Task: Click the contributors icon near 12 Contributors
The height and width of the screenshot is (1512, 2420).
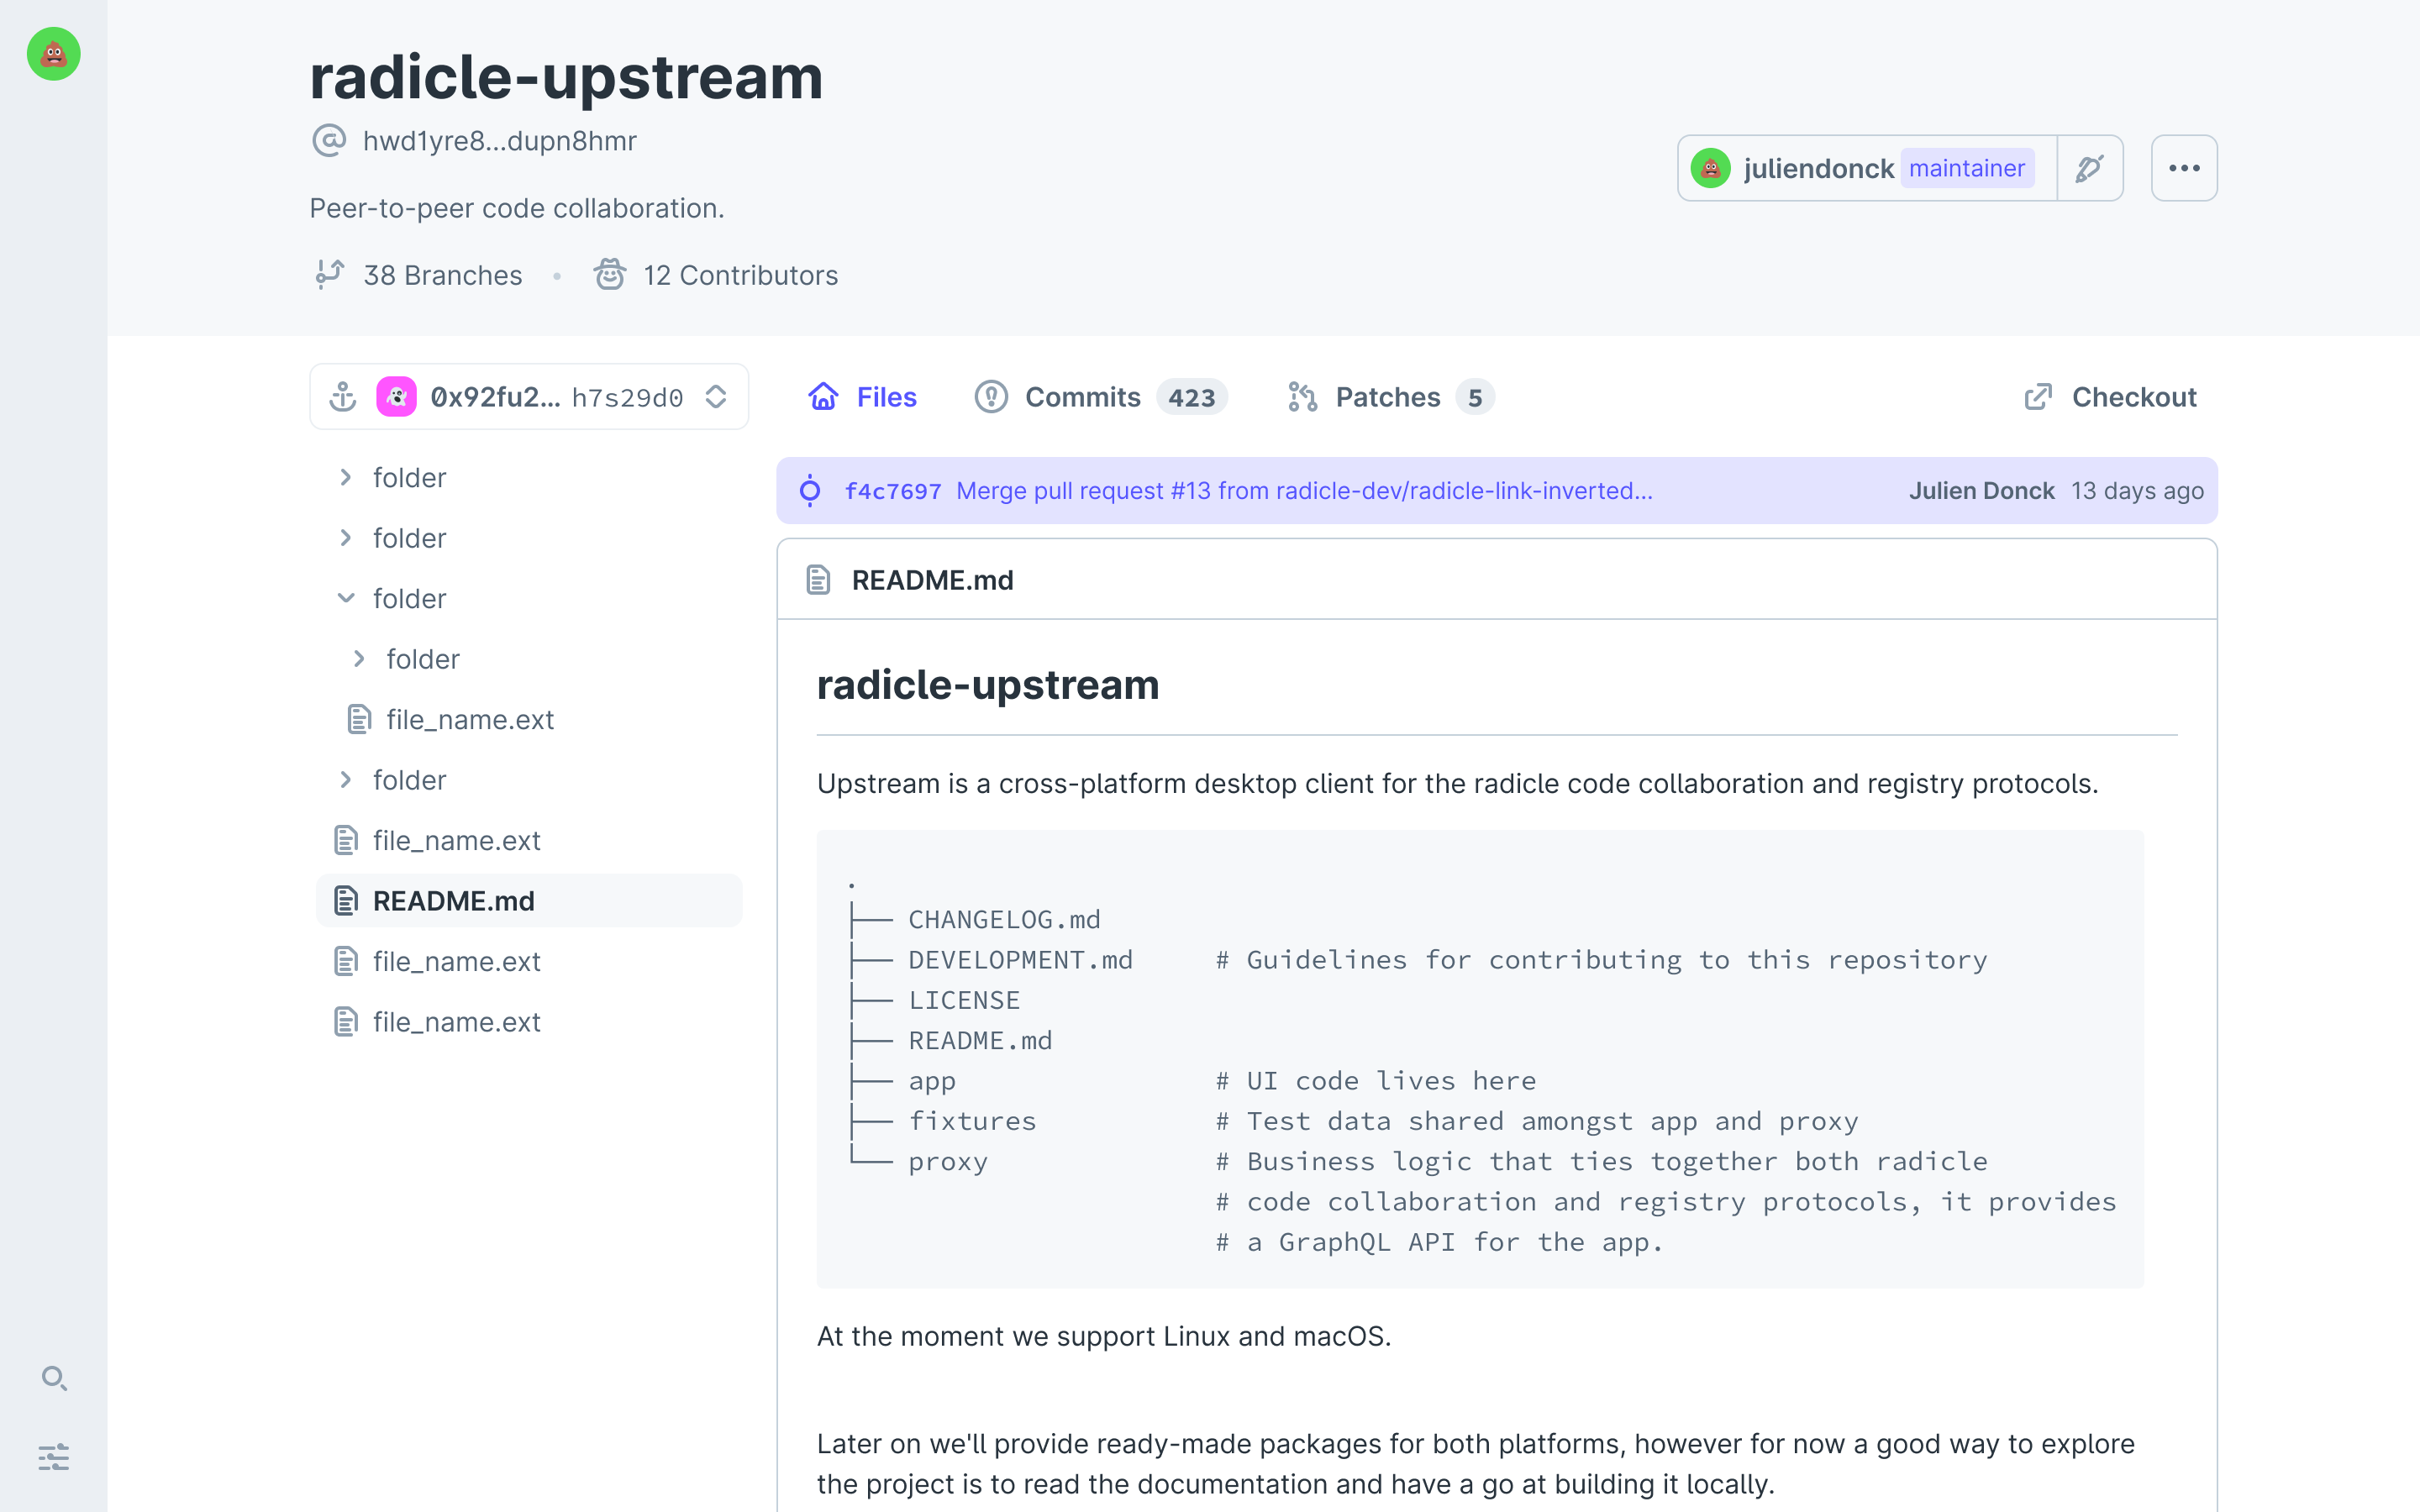Action: tap(610, 274)
